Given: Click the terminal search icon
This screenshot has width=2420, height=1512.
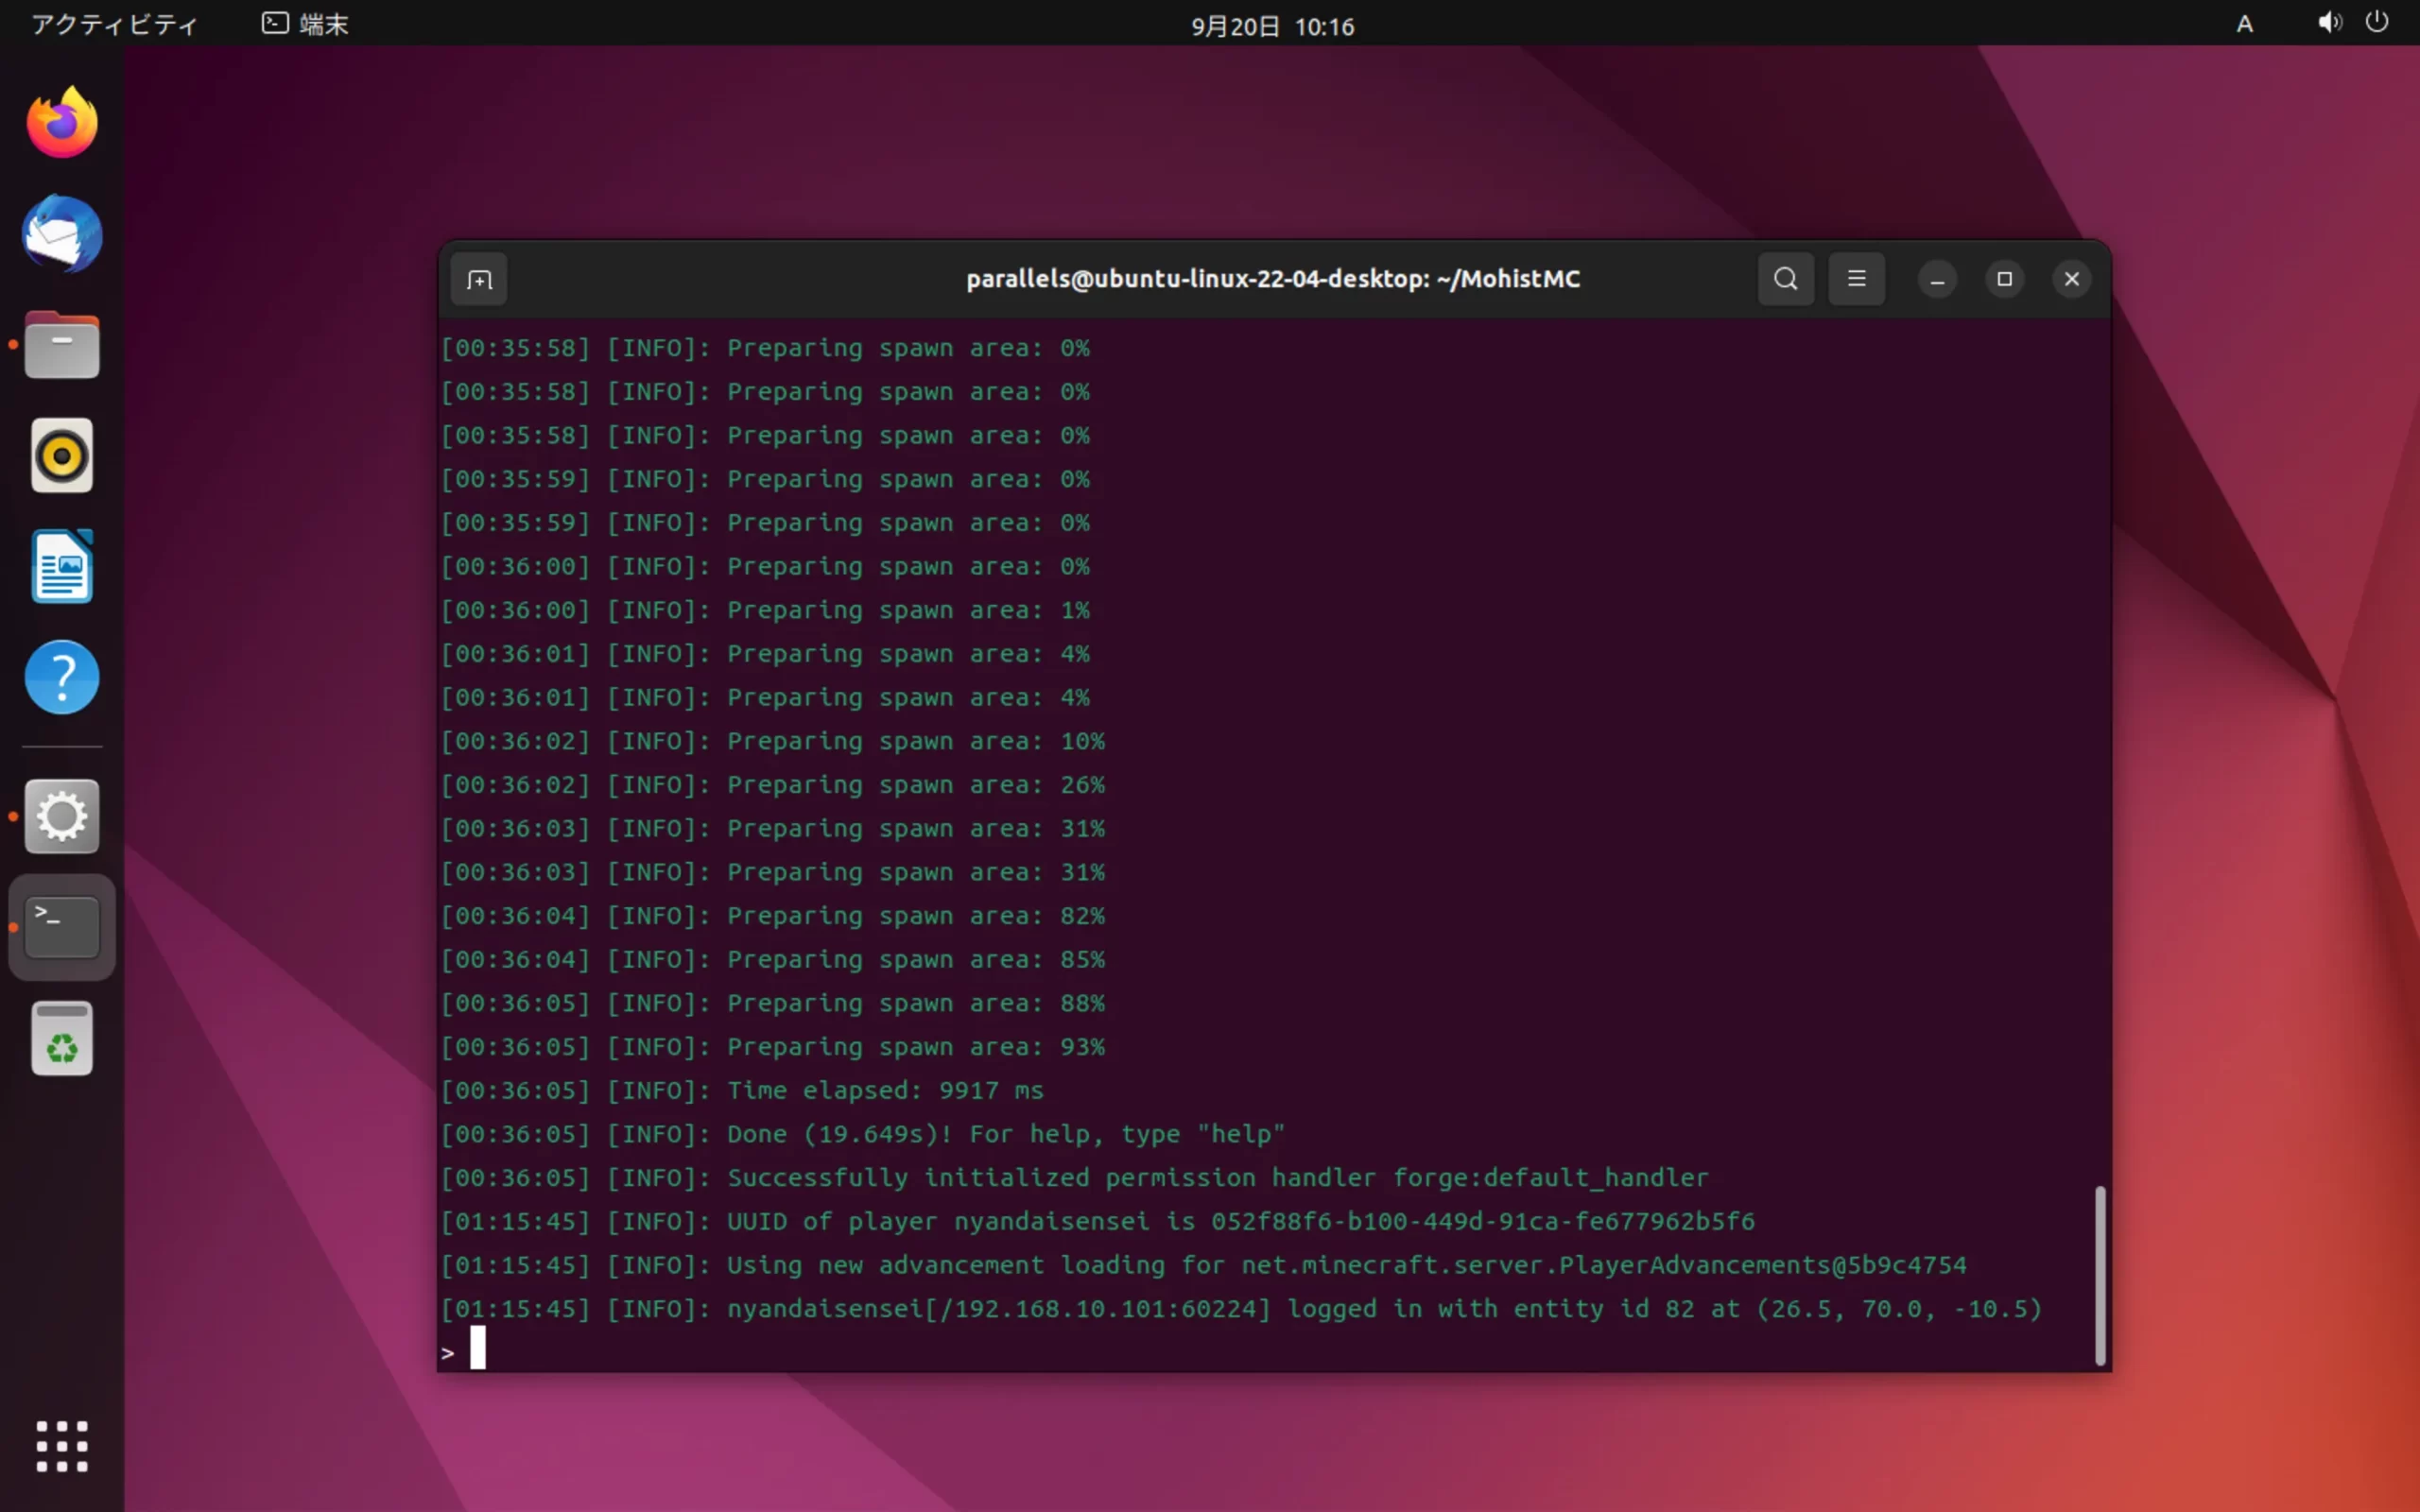Looking at the screenshot, I should [x=1785, y=279].
